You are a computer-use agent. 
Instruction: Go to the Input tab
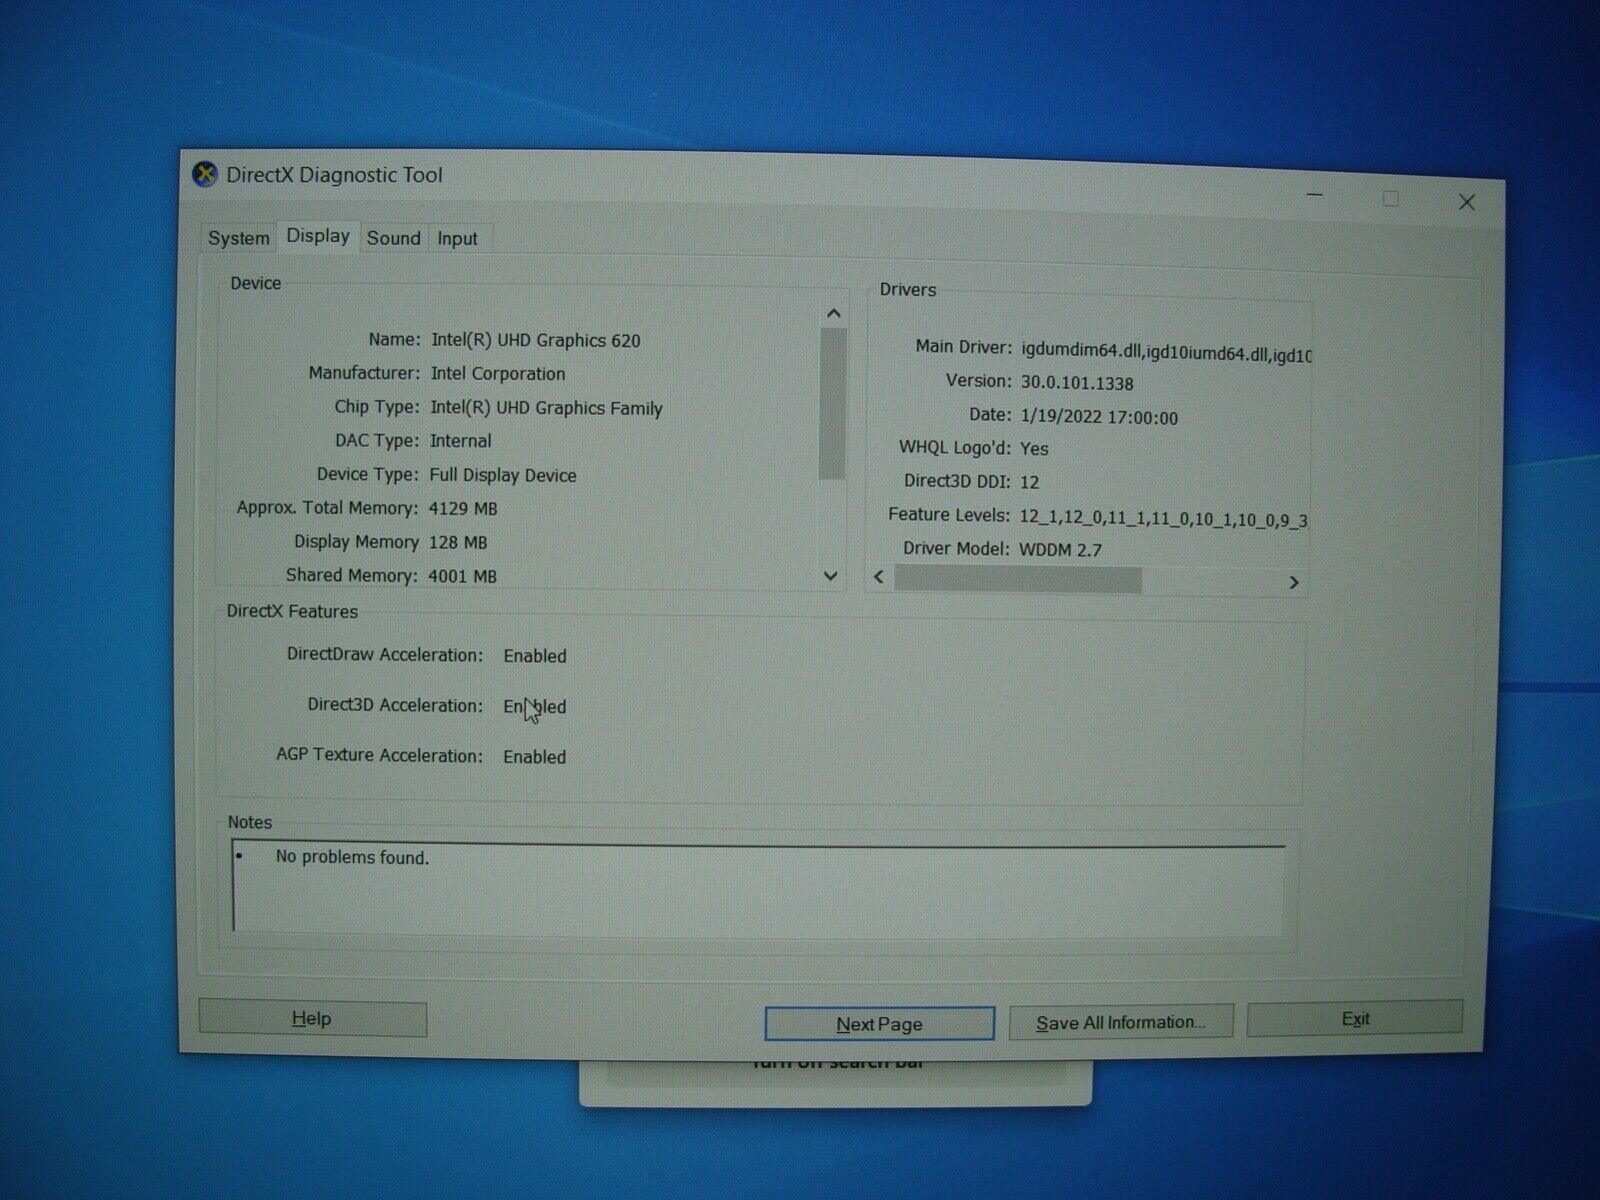click(x=457, y=239)
